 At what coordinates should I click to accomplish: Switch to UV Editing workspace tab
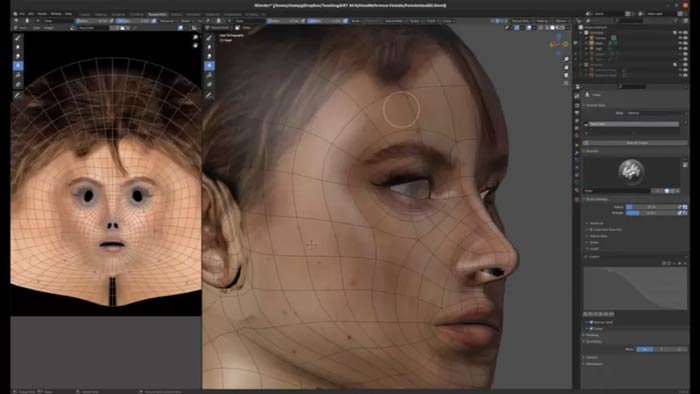137,14
